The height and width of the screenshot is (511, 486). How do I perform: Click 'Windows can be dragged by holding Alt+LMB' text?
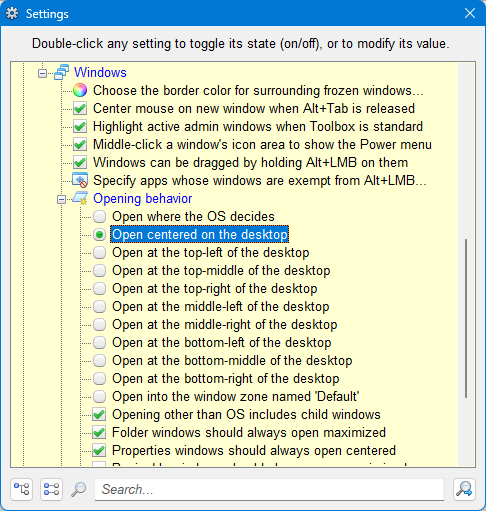pos(251,162)
